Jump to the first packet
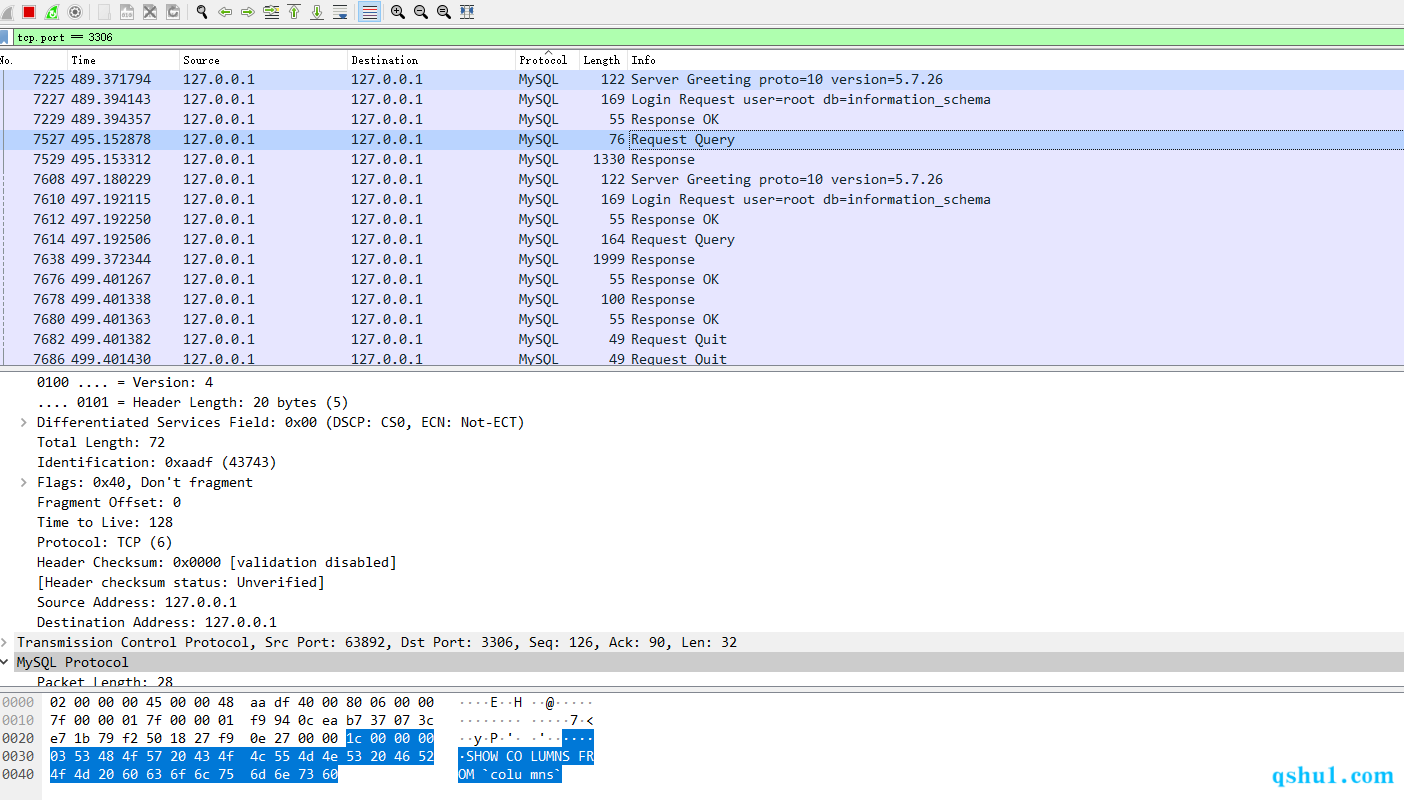The width and height of the screenshot is (1404, 800). [x=294, y=12]
